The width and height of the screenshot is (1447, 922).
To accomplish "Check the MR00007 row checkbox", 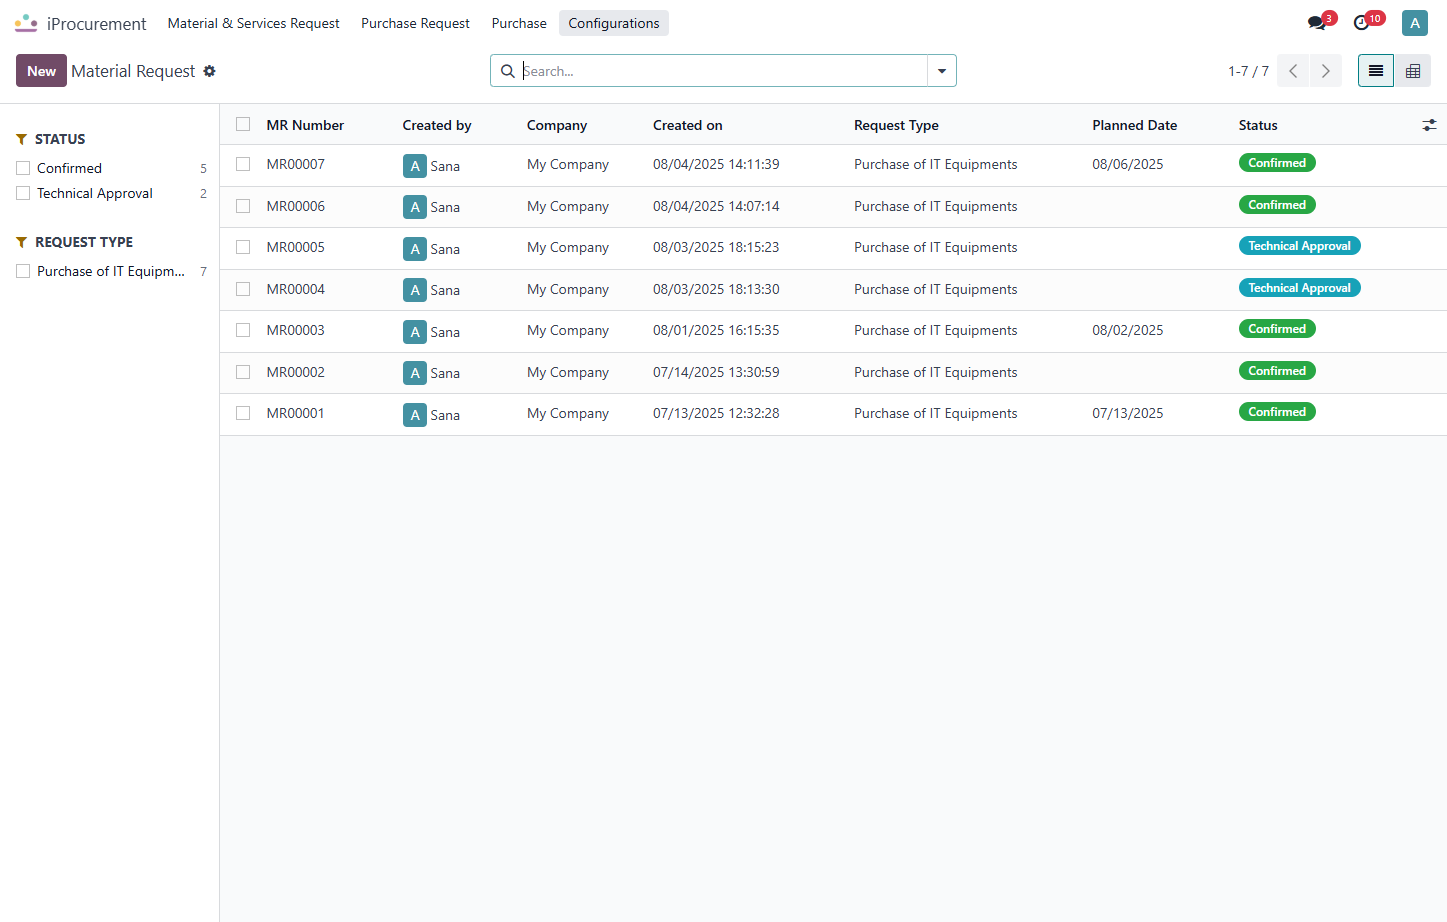I will 243,164.
